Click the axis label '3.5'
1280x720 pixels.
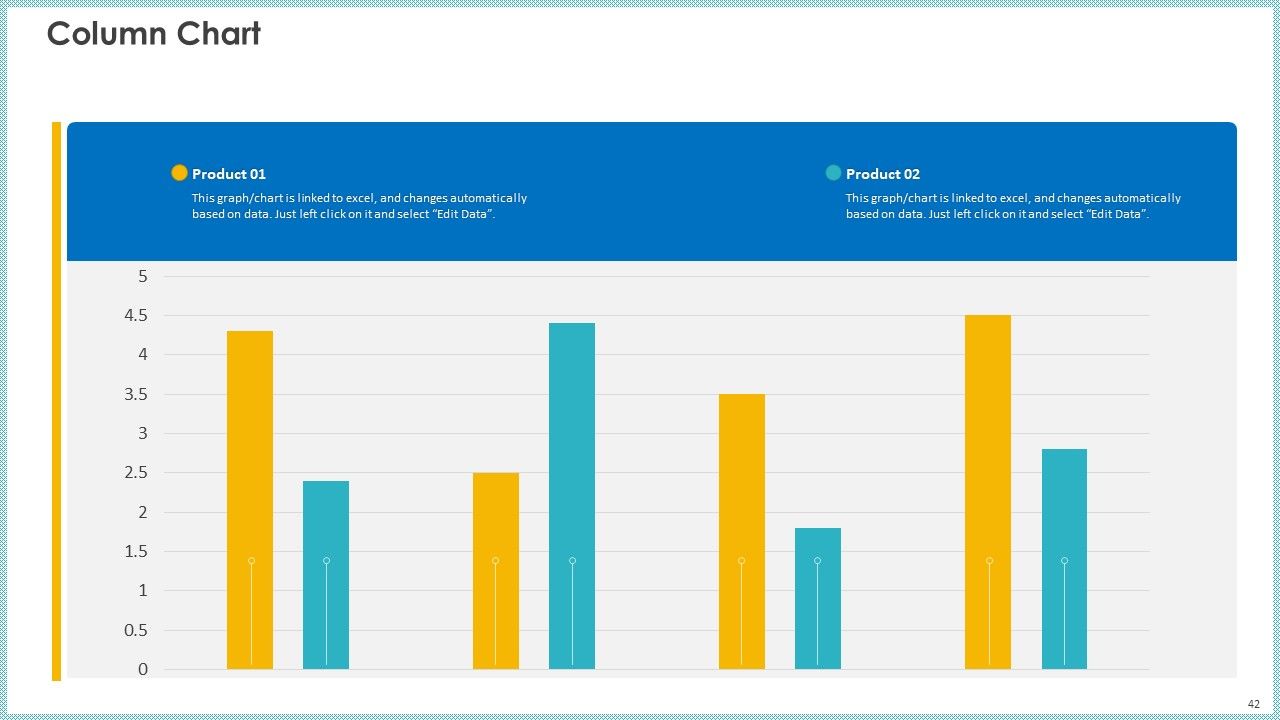pyautogui.click(x=136, y=394)
